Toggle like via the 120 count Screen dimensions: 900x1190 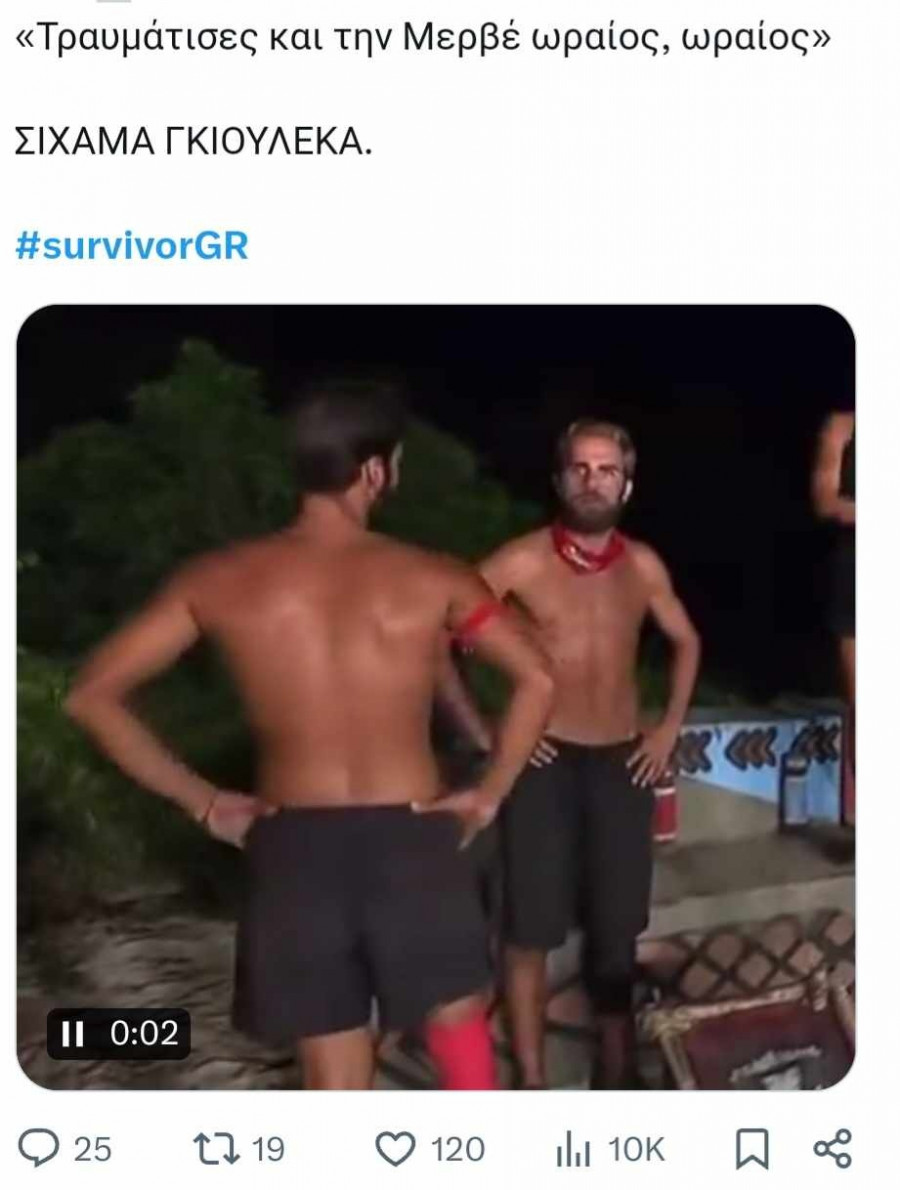(x=458, y=1149)
